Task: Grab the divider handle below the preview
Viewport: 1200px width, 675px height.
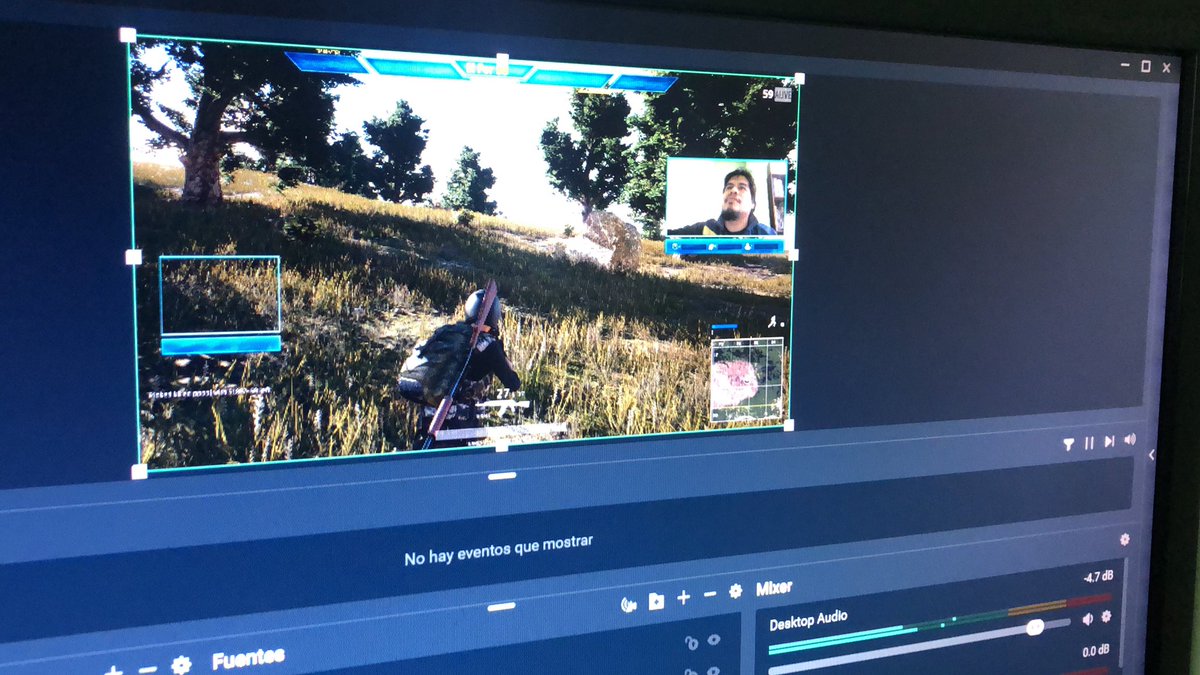Action: (502, 476)
